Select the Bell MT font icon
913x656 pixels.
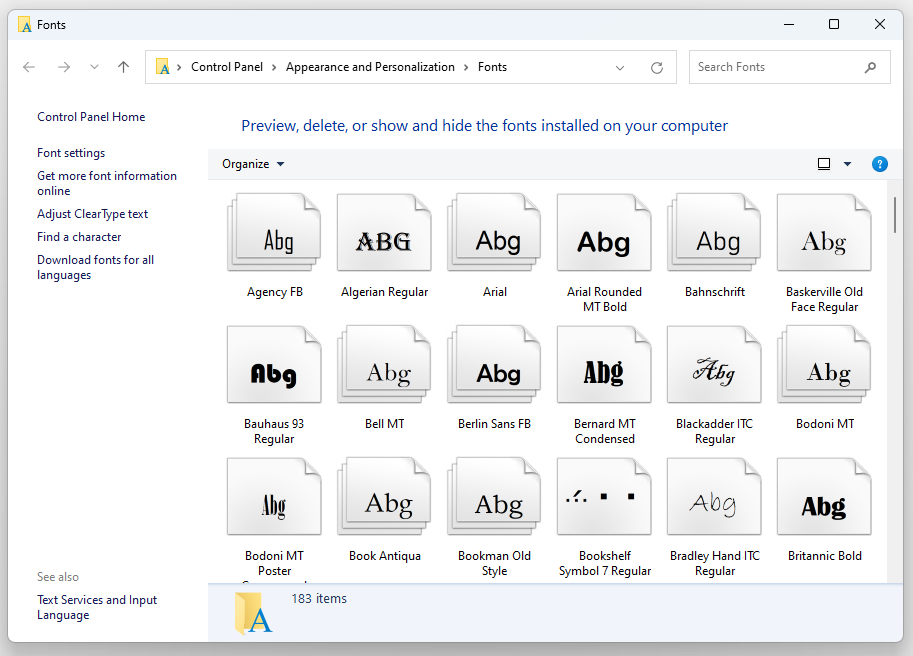pos(384,364)
